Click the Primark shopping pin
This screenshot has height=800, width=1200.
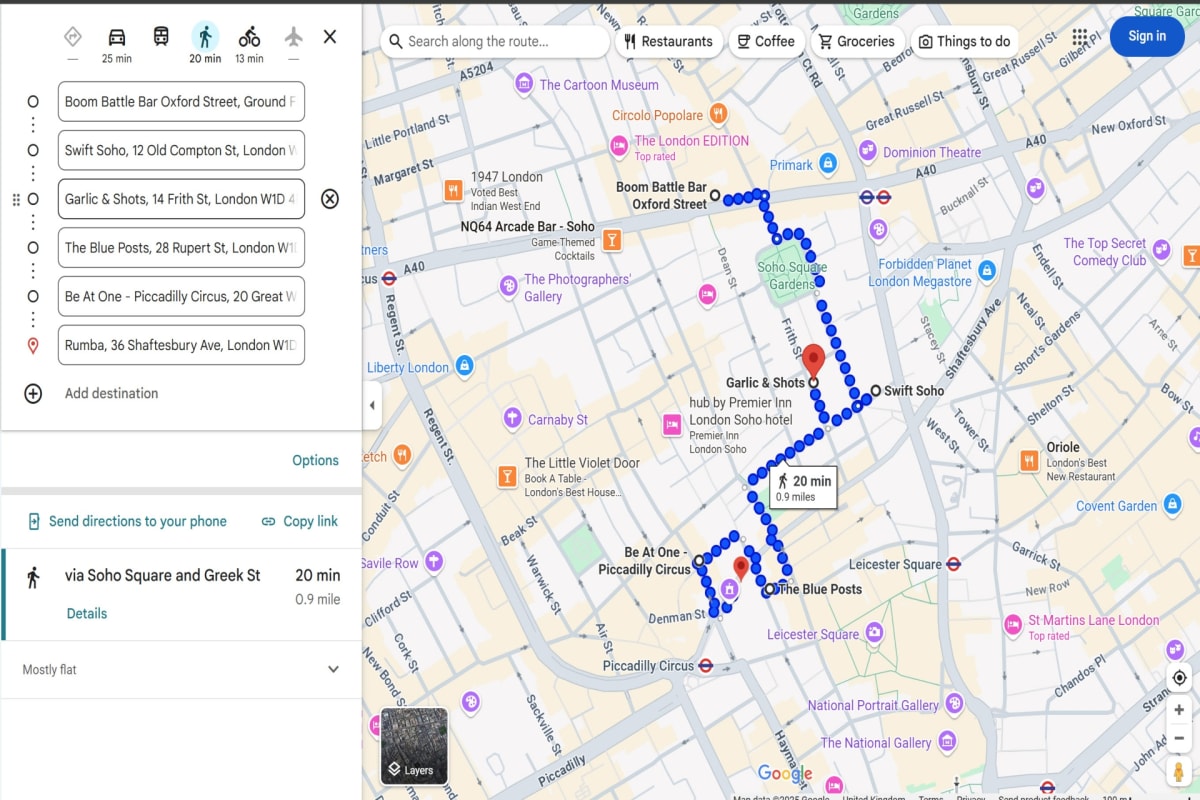point(827,163)
